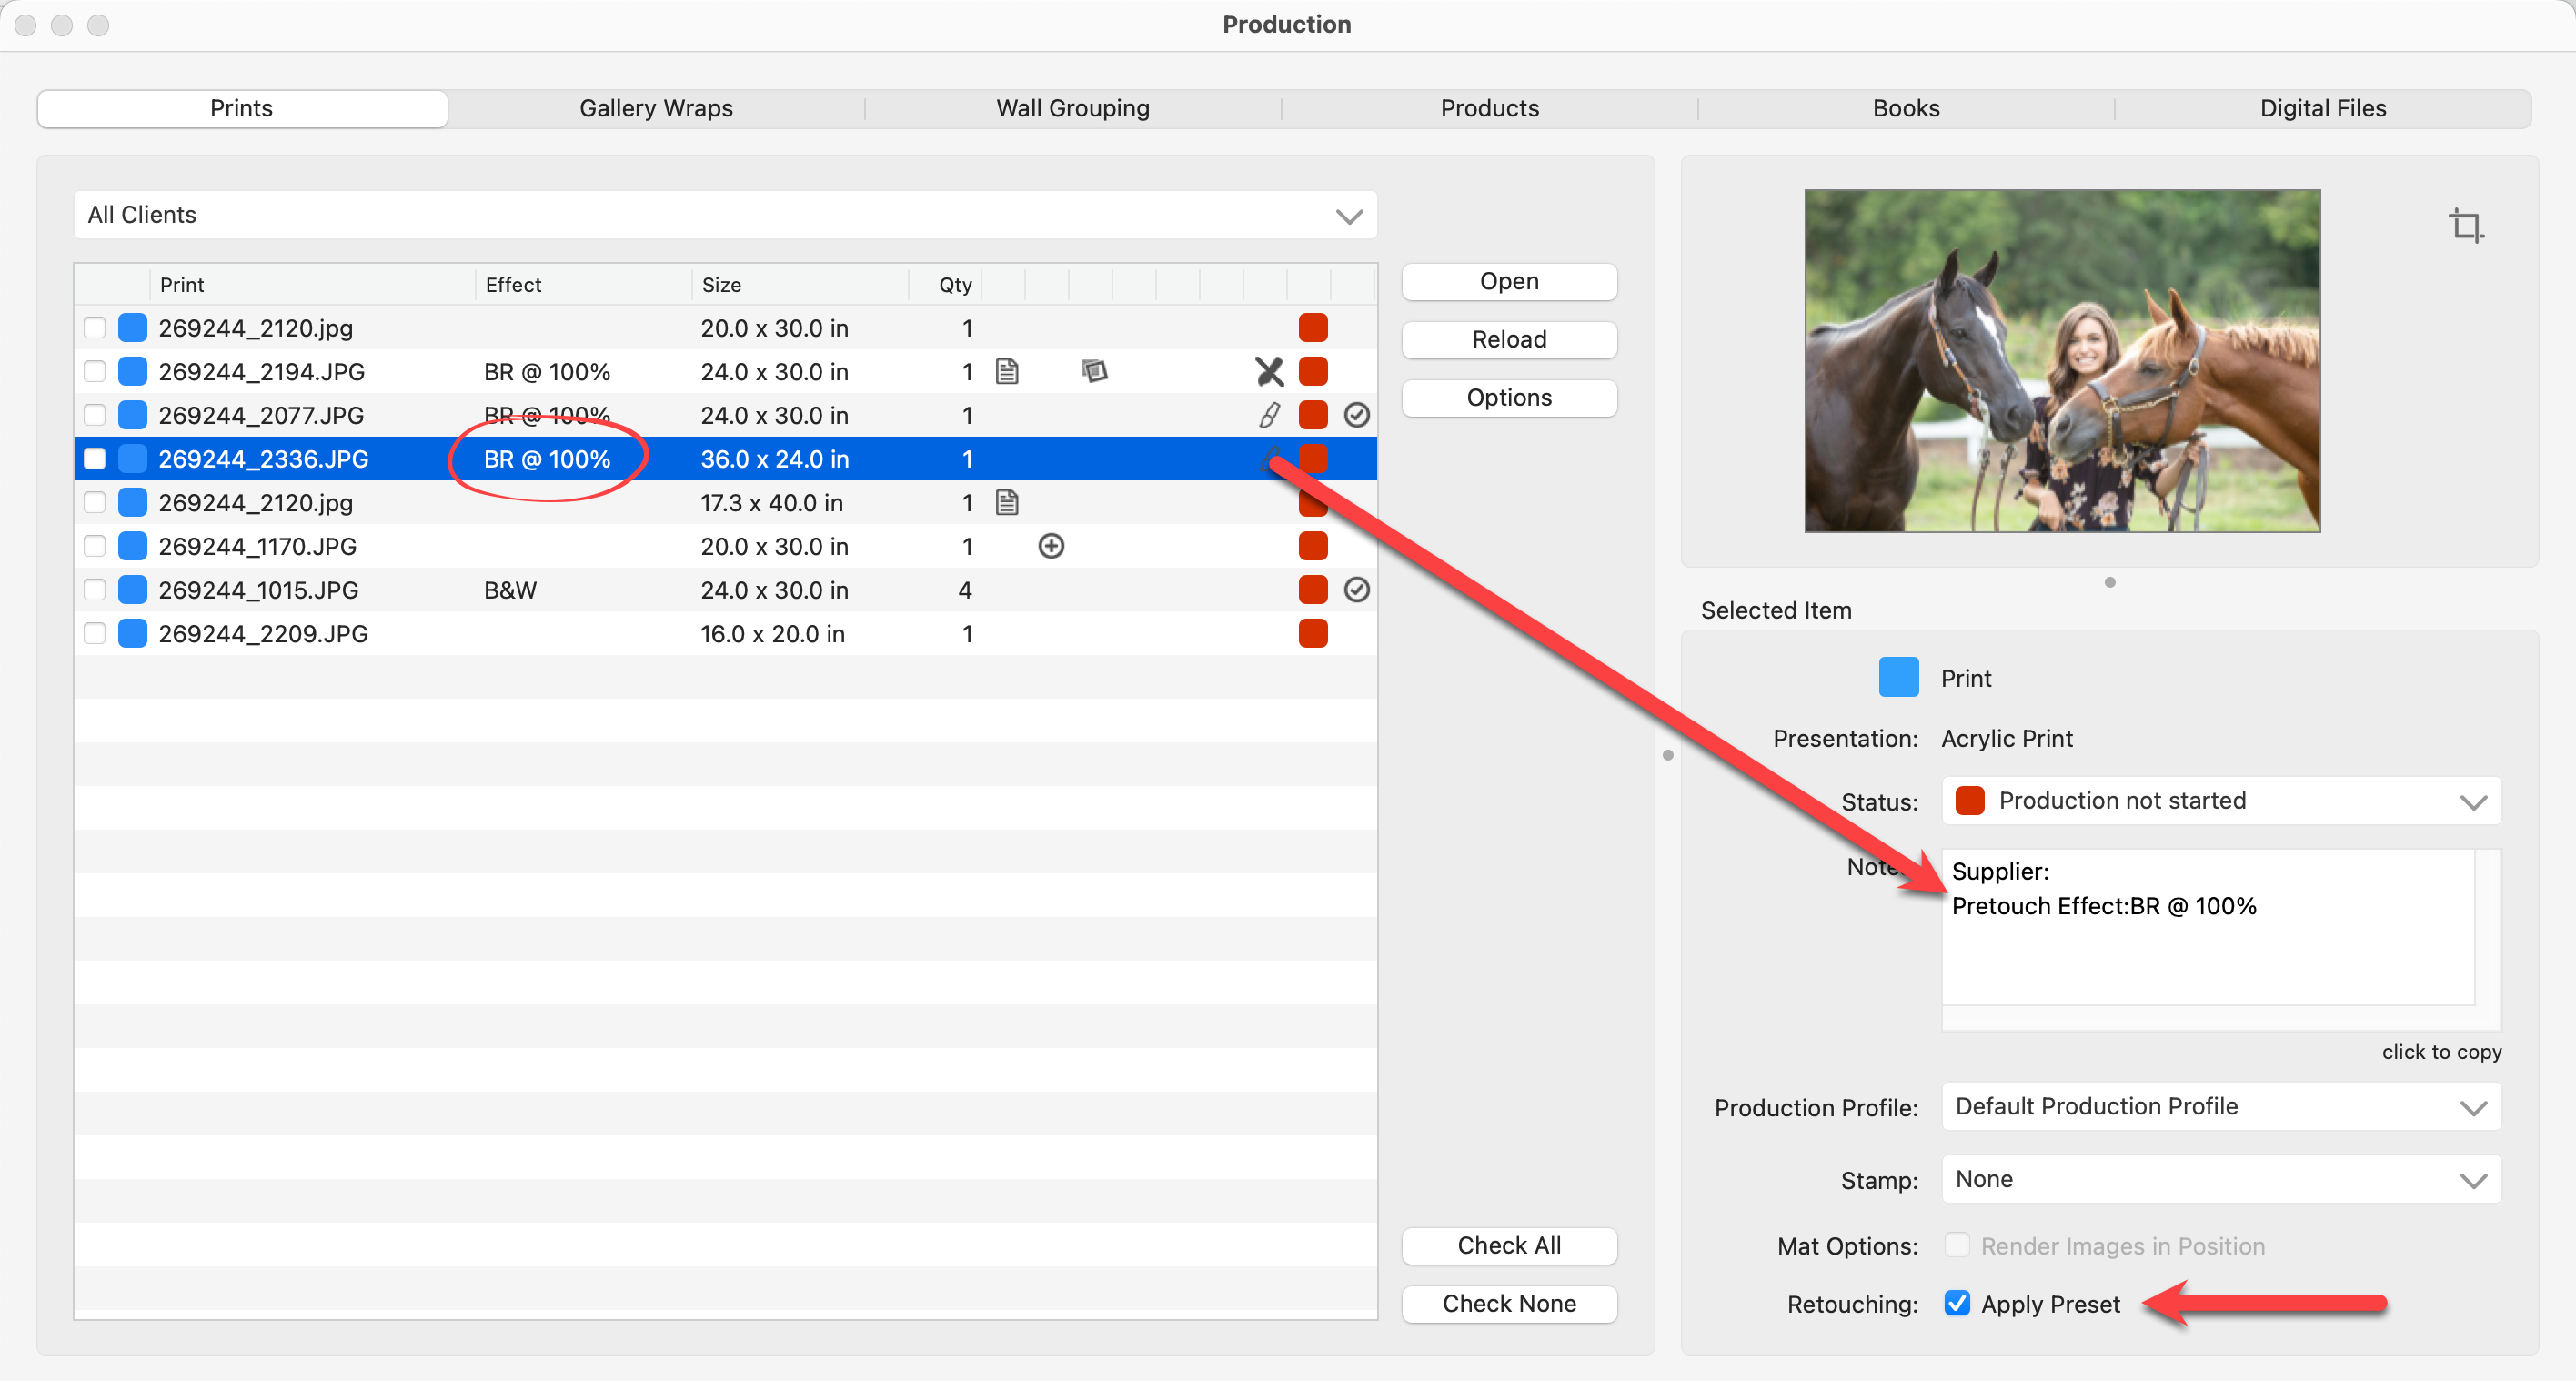Click the crop icon beside the preview image
This screenshot has height=1381, width=2576.
click(x=2465, y=225)
